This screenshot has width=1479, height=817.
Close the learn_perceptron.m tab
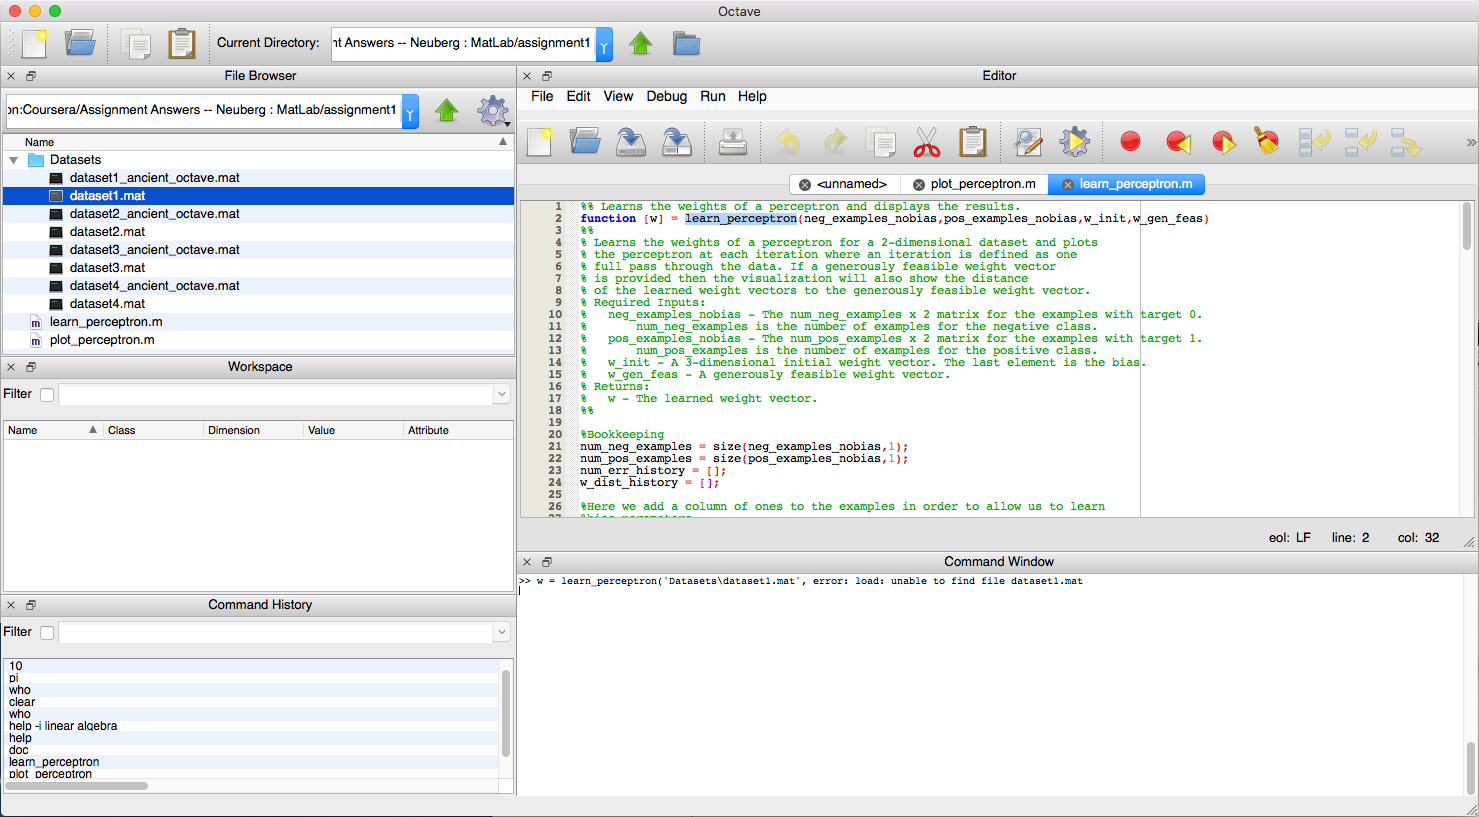click(x=1068, y=184)
